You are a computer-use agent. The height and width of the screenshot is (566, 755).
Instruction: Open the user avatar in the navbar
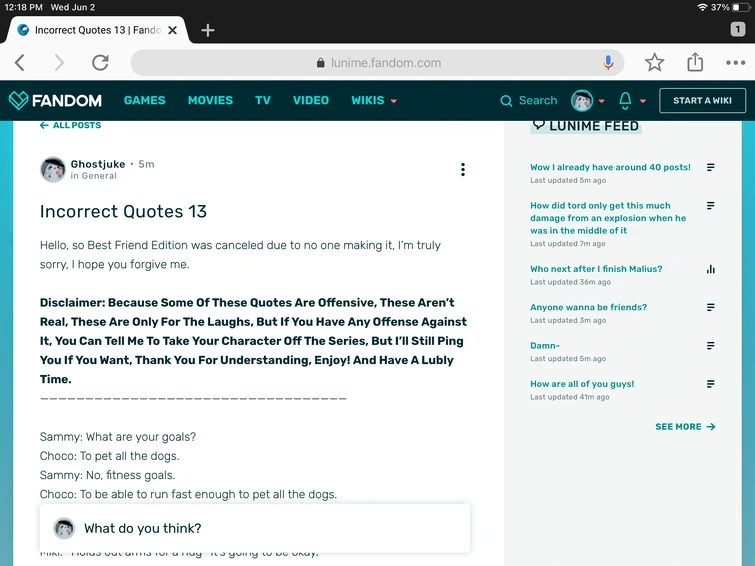pyautogui.click(x=582, y=101)
